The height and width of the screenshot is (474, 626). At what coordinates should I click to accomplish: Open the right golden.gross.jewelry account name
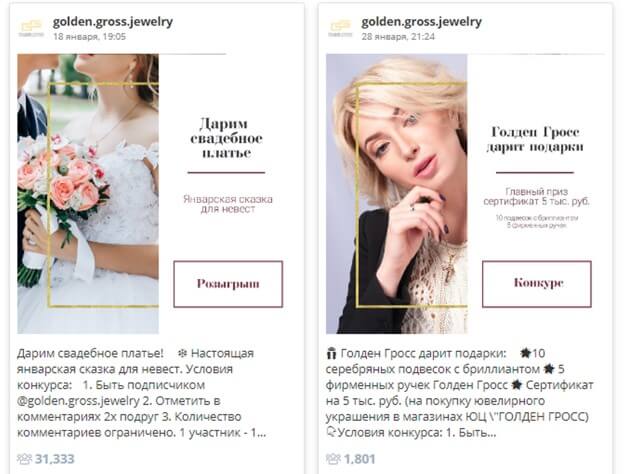(x=422, y=22)
